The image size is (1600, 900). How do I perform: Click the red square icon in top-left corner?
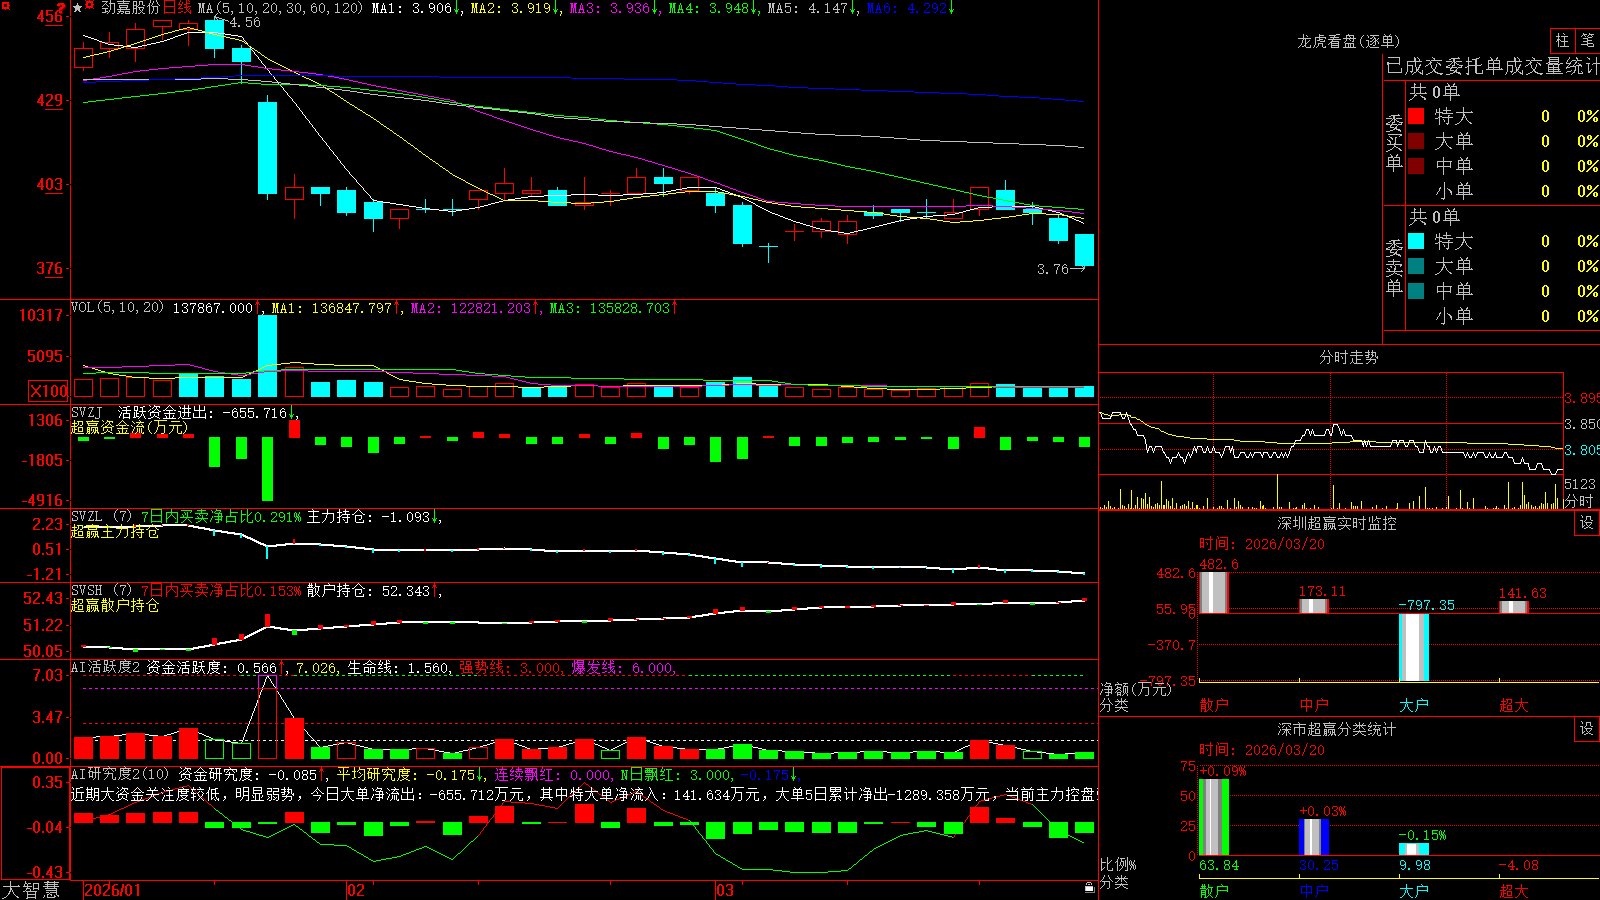[4, 4]
